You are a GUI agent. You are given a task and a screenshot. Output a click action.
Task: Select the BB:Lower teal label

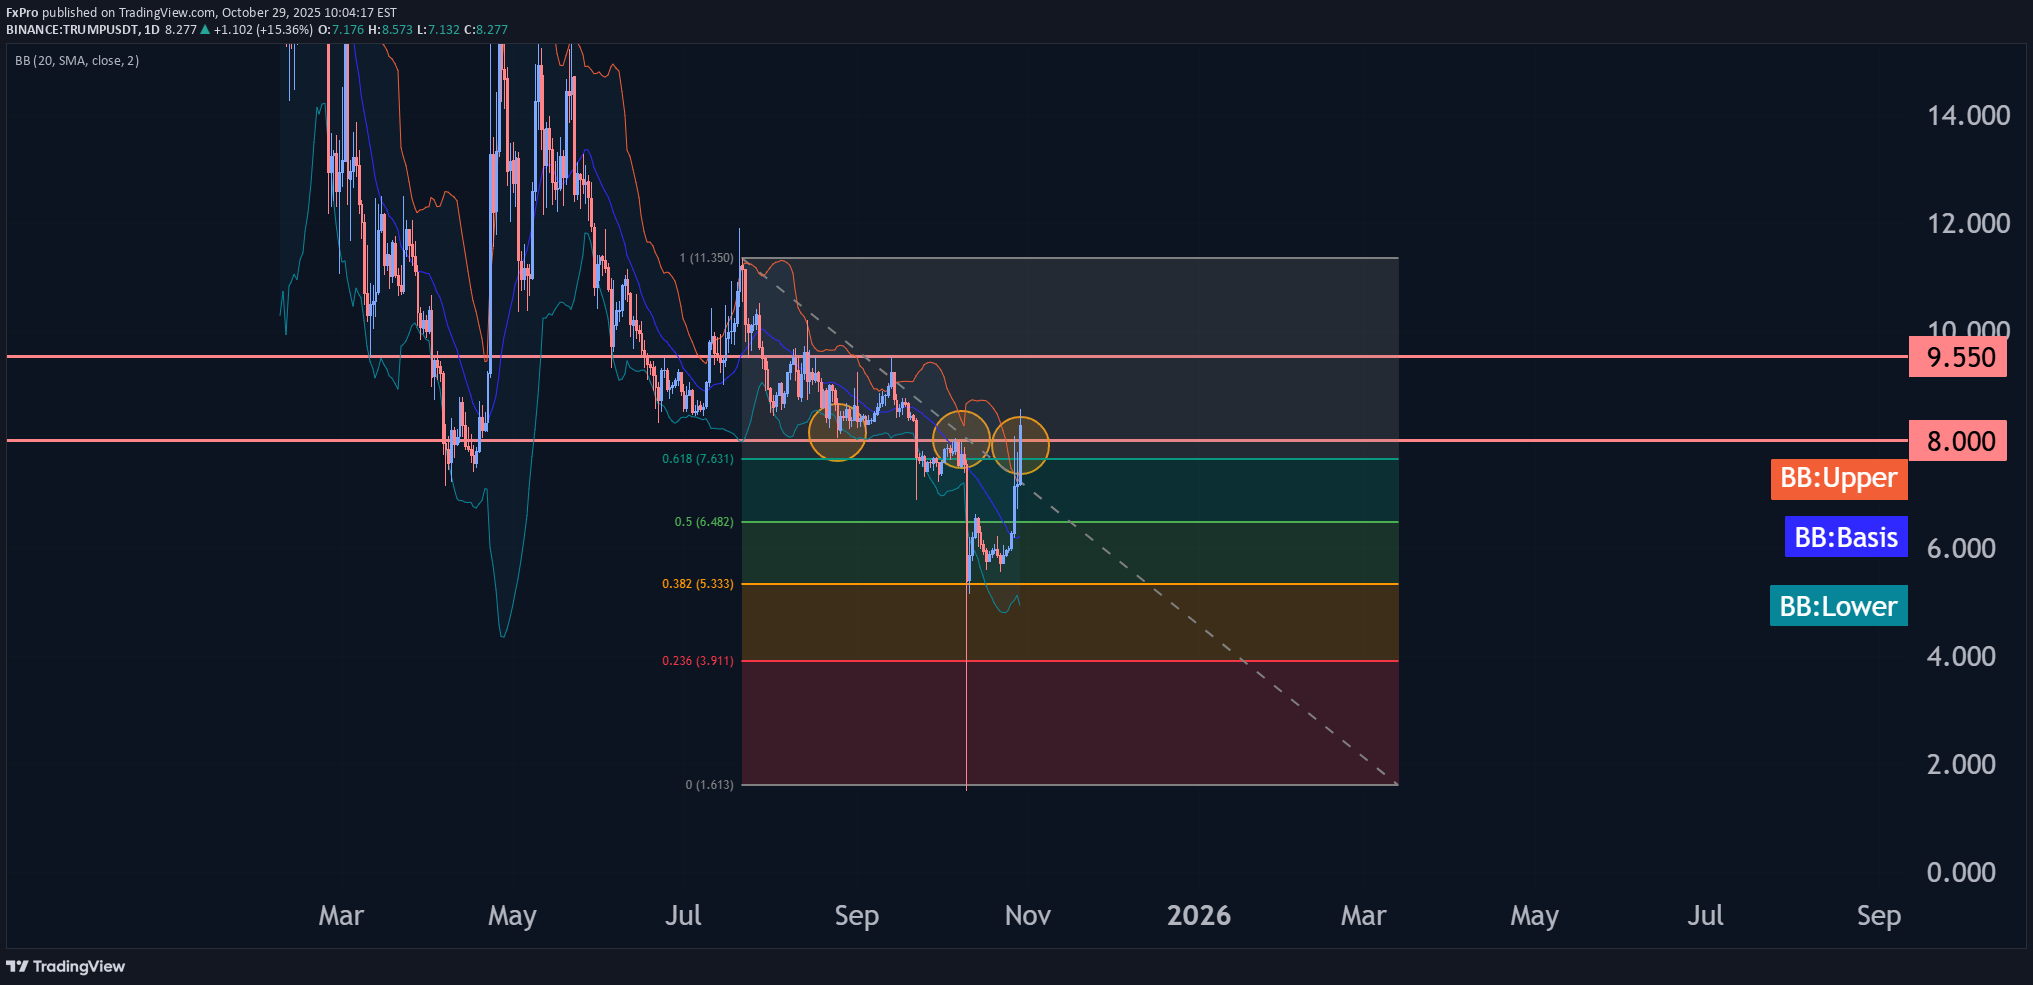pos(1838,606)
